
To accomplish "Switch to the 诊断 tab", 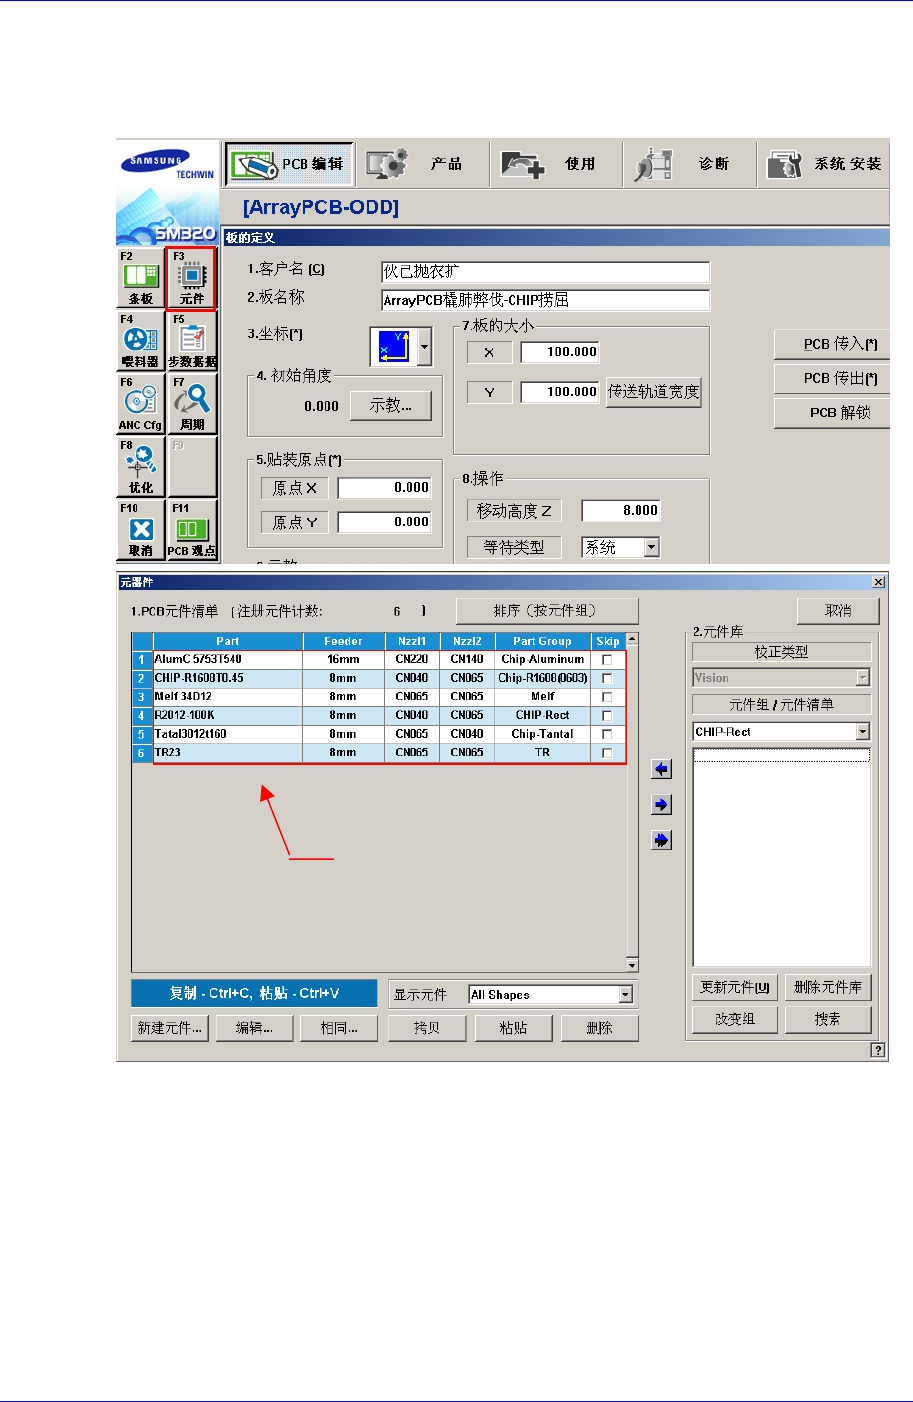I will click(690, 164).
